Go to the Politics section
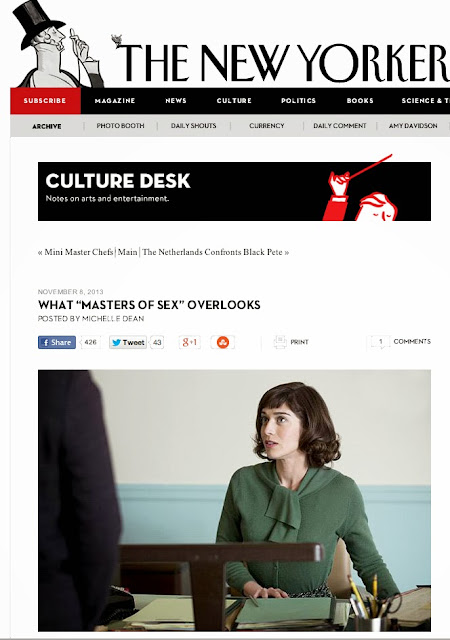Viewport: 450px width, 640px height. (x=299, y=100)
